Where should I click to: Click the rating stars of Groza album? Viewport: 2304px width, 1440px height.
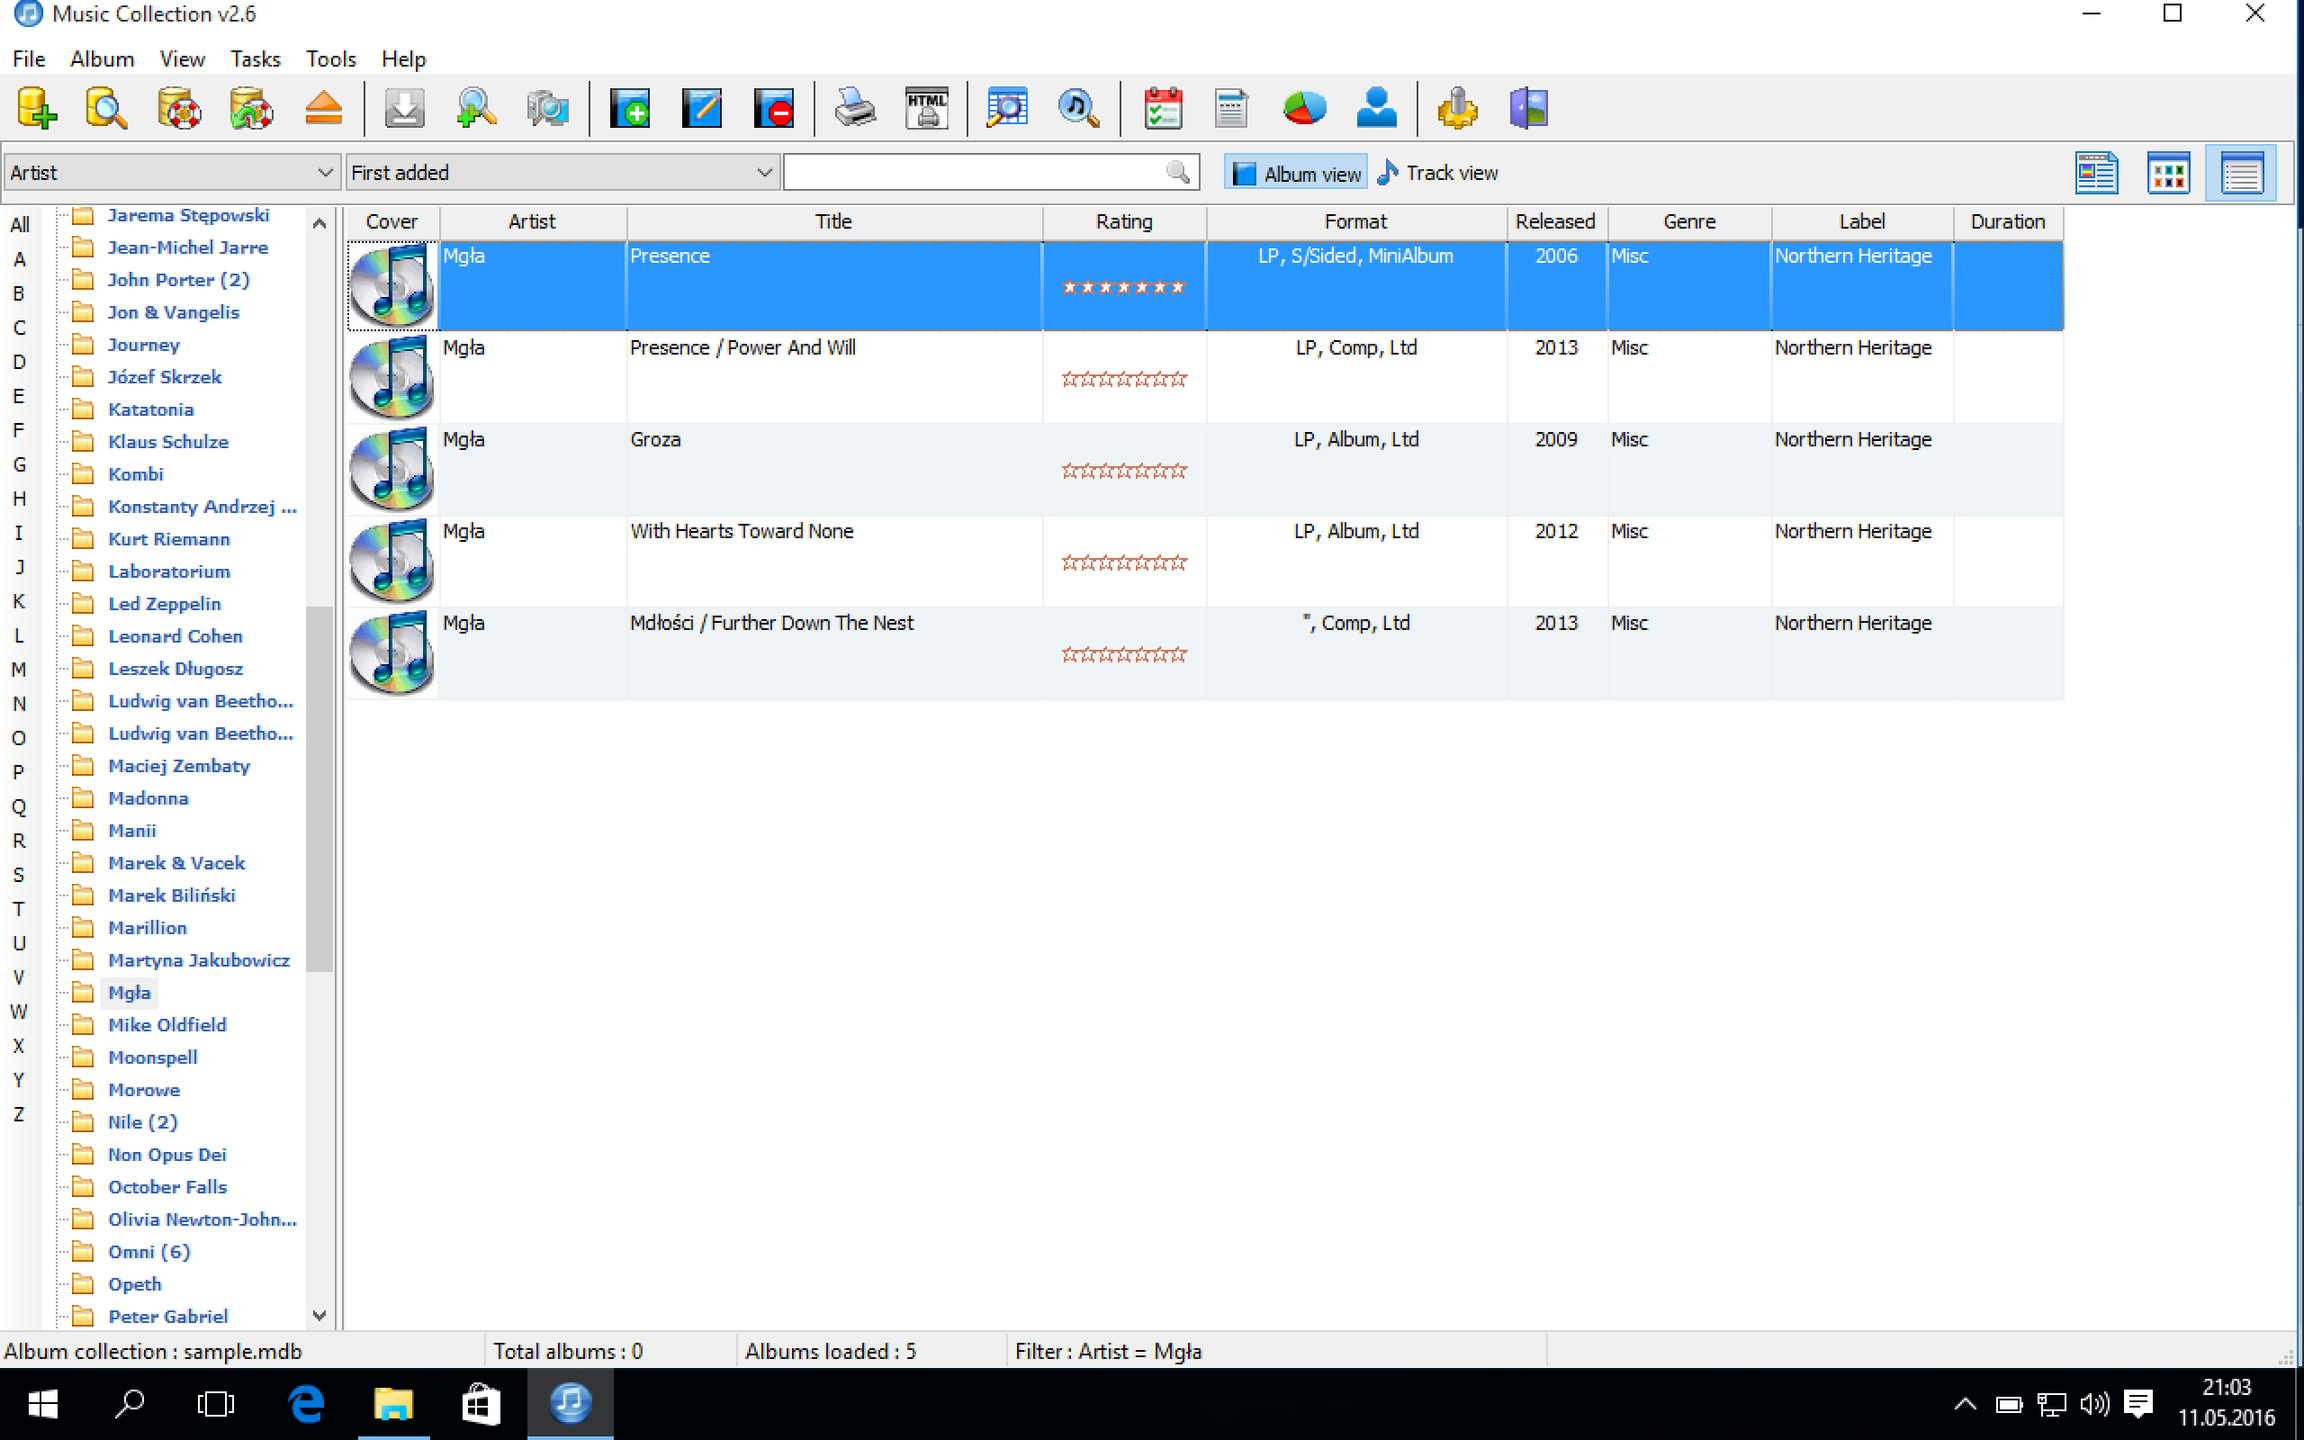(x=1124, y=471)
